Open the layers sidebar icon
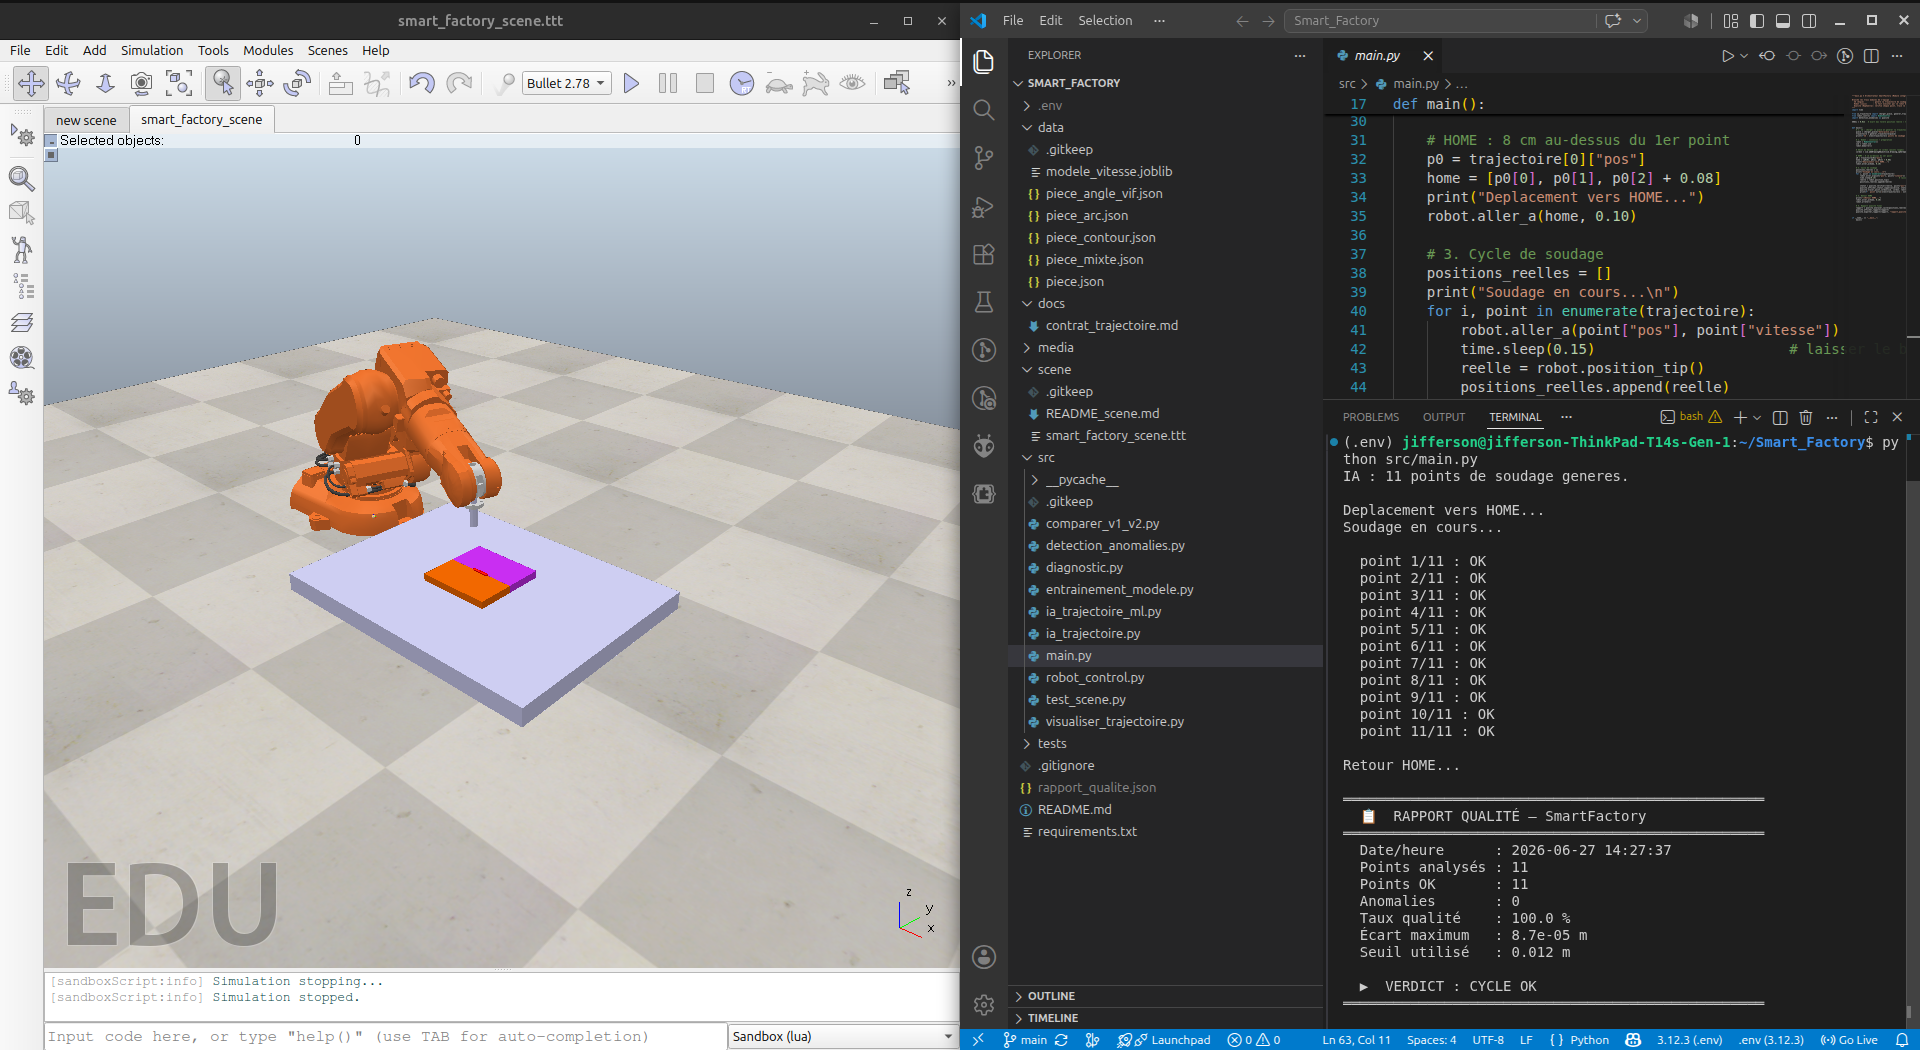The width and height of the screenshot is (1920, 1050). click(22, 322)
